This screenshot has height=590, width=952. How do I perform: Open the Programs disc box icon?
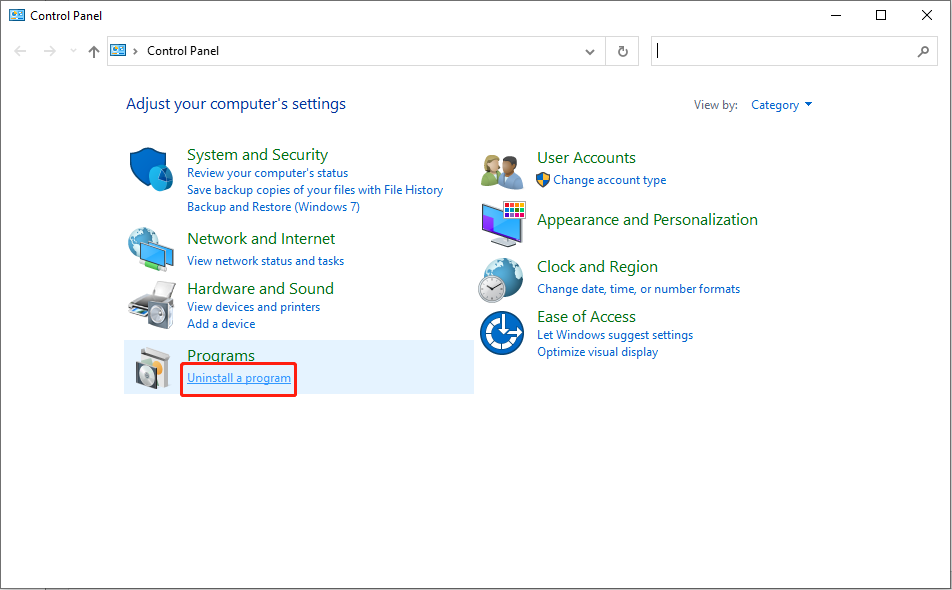(152, 368)
